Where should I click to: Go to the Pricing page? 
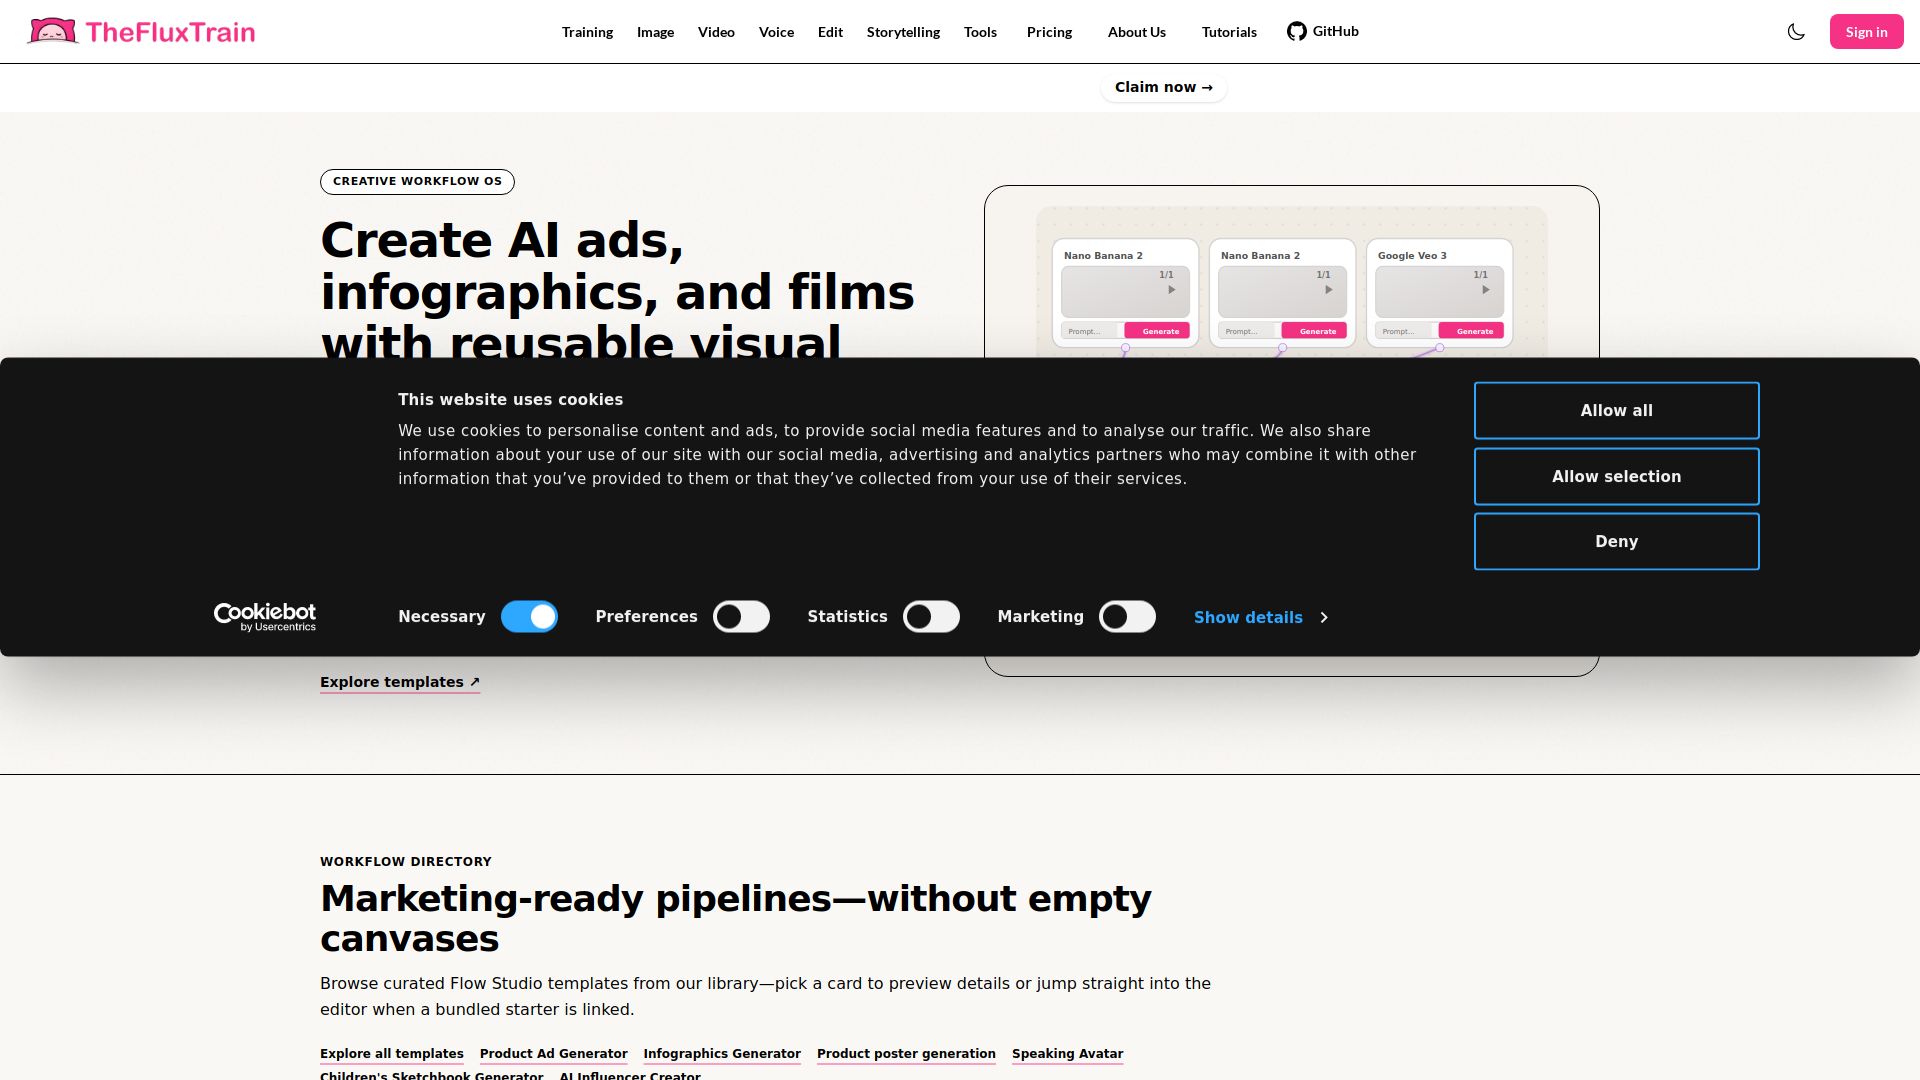1049,32
